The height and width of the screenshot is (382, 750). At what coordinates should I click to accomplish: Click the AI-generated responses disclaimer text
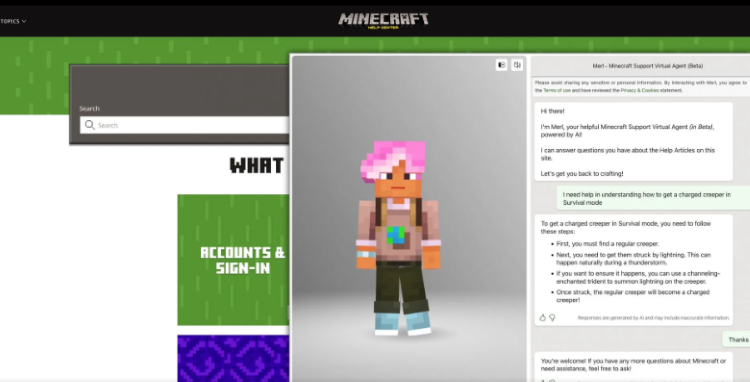click(x=653, y=317)
